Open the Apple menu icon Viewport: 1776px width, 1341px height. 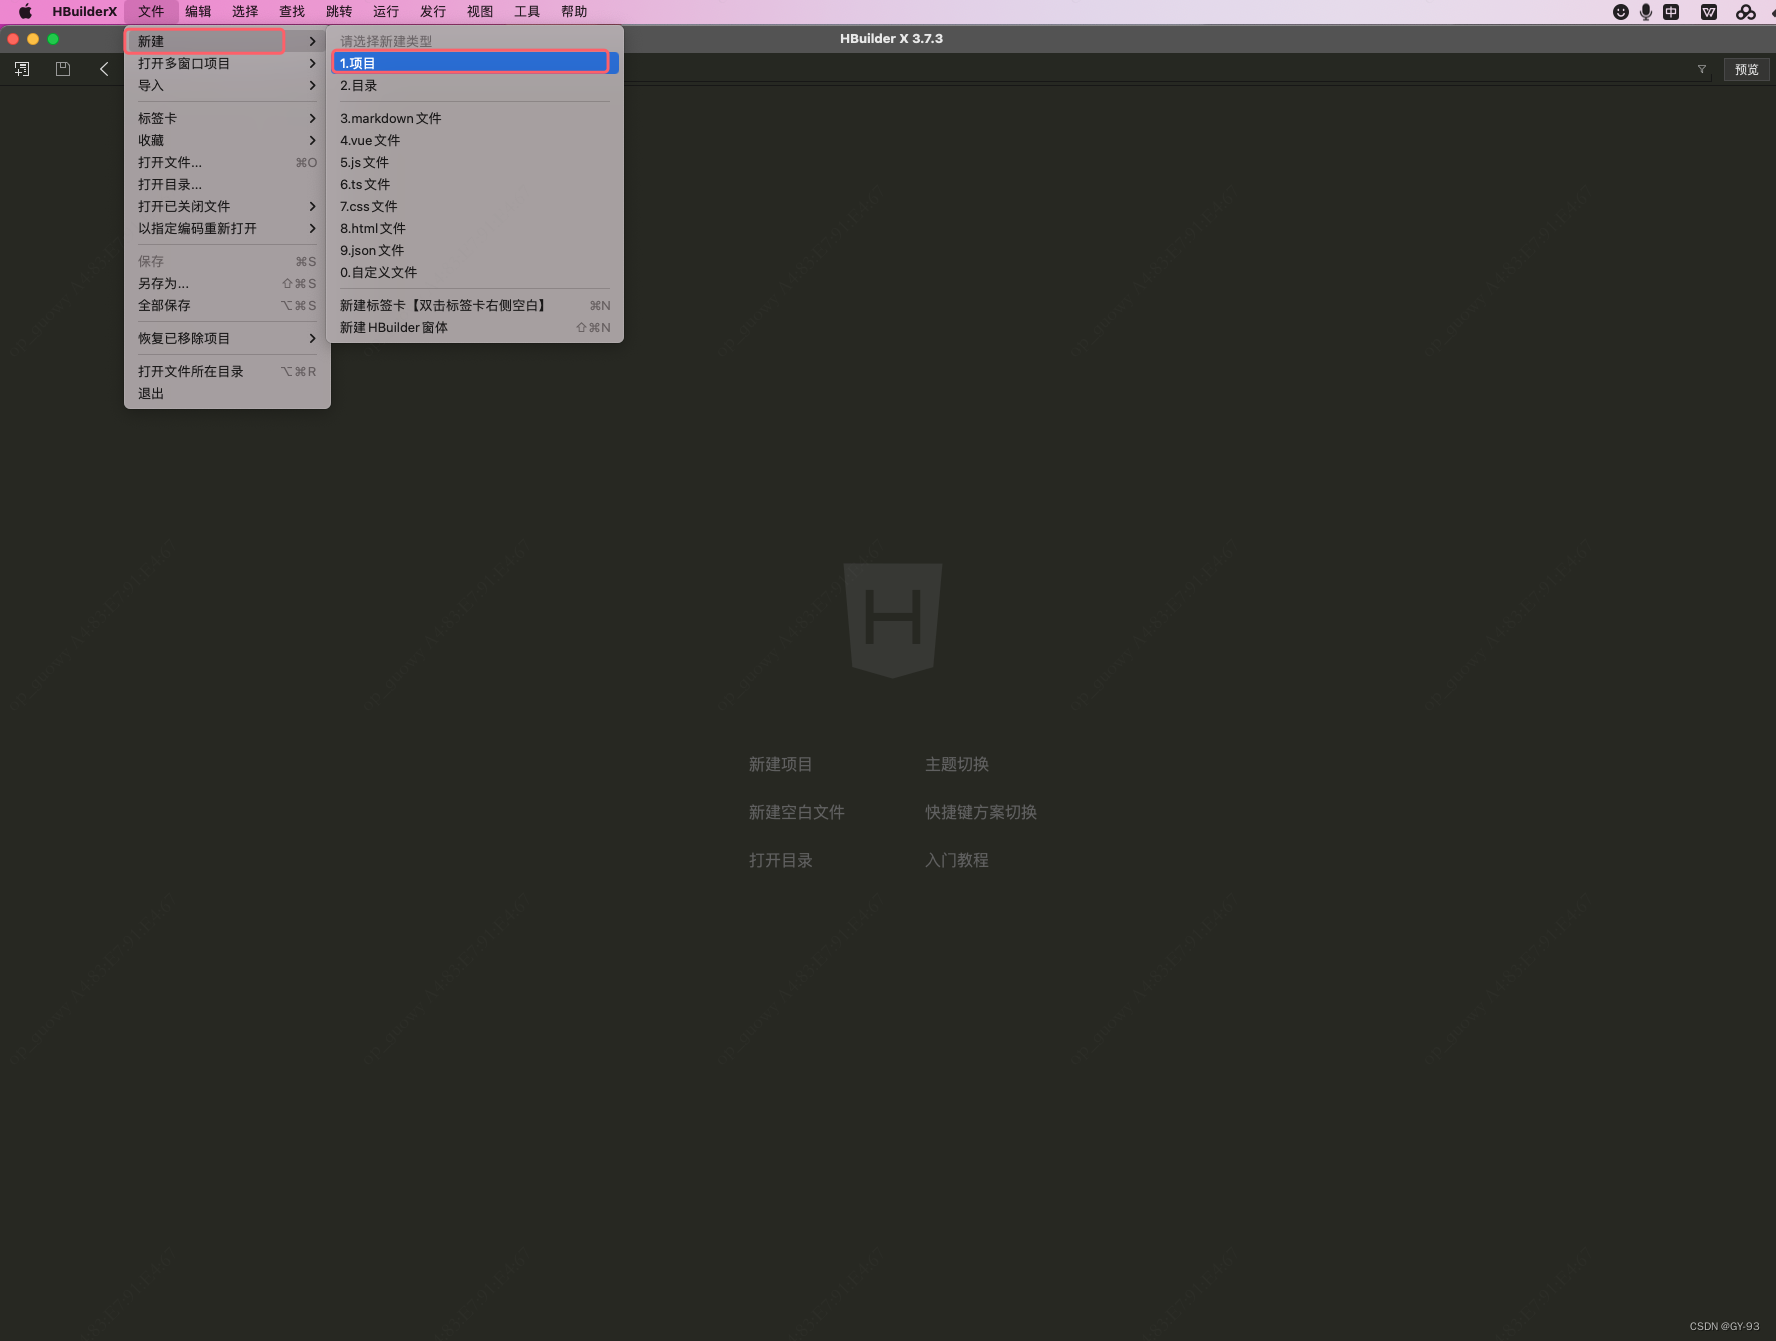coord(25,12)
